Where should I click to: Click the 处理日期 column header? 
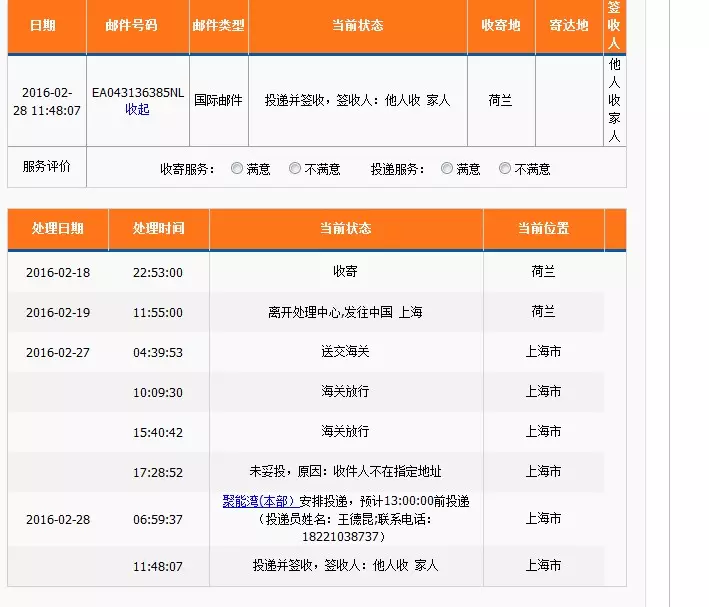pyautogui.click(x=58, y=228)
